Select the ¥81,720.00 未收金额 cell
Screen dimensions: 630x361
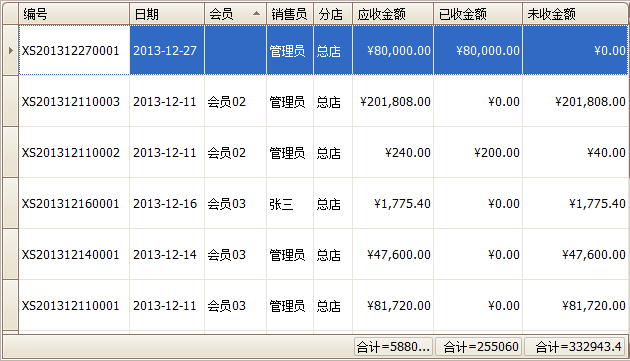pos(575,306)
